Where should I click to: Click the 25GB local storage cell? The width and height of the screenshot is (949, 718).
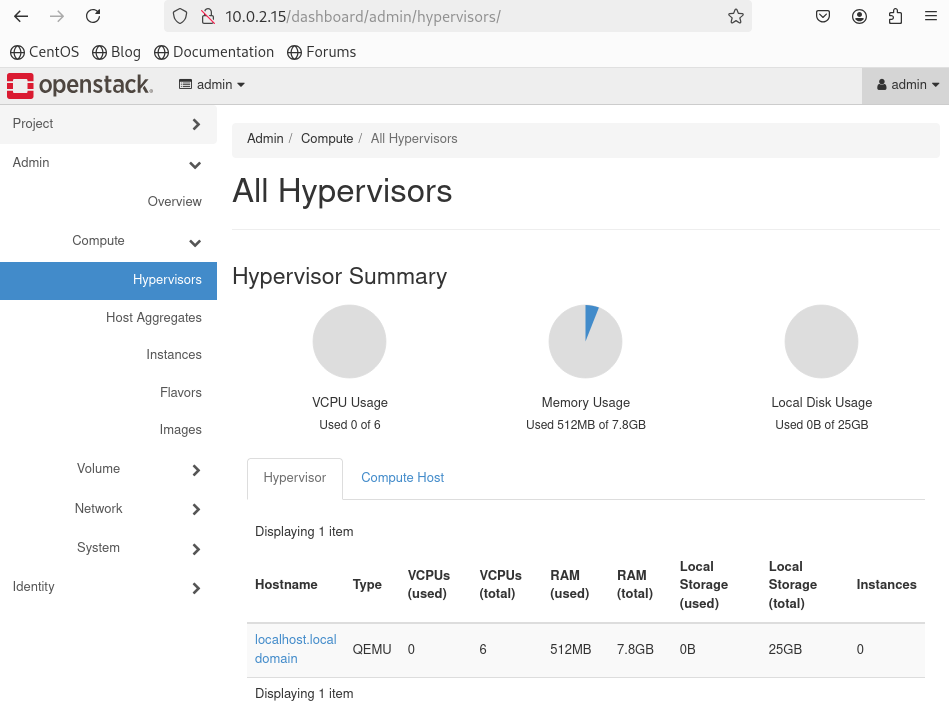pyautogui.click(x=785, y=650)
